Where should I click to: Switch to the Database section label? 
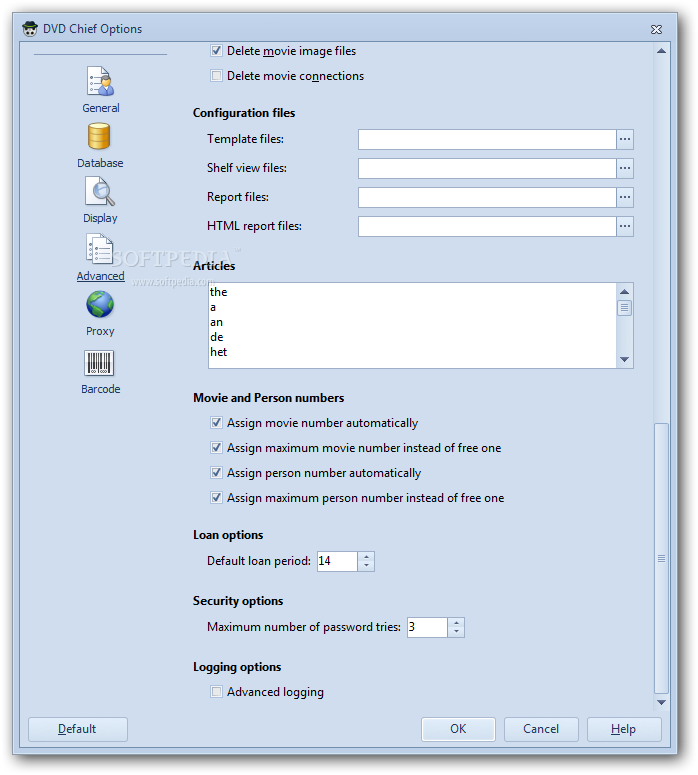pos(100,163)
